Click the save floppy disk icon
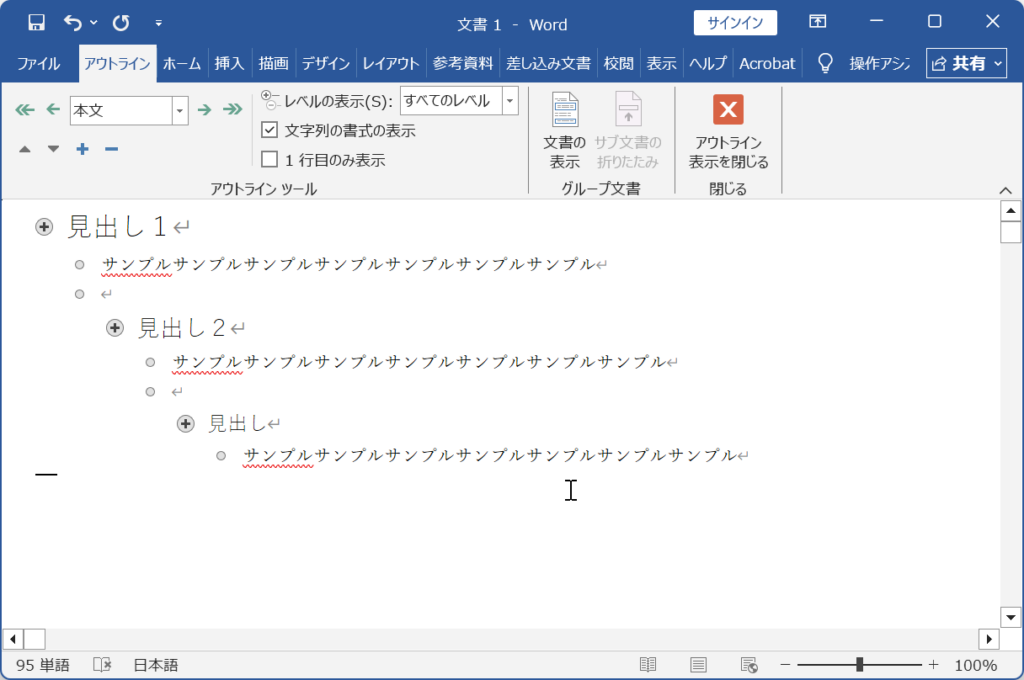The width and height of the screenshot is (1024, 680). click(x=36, y=22)
